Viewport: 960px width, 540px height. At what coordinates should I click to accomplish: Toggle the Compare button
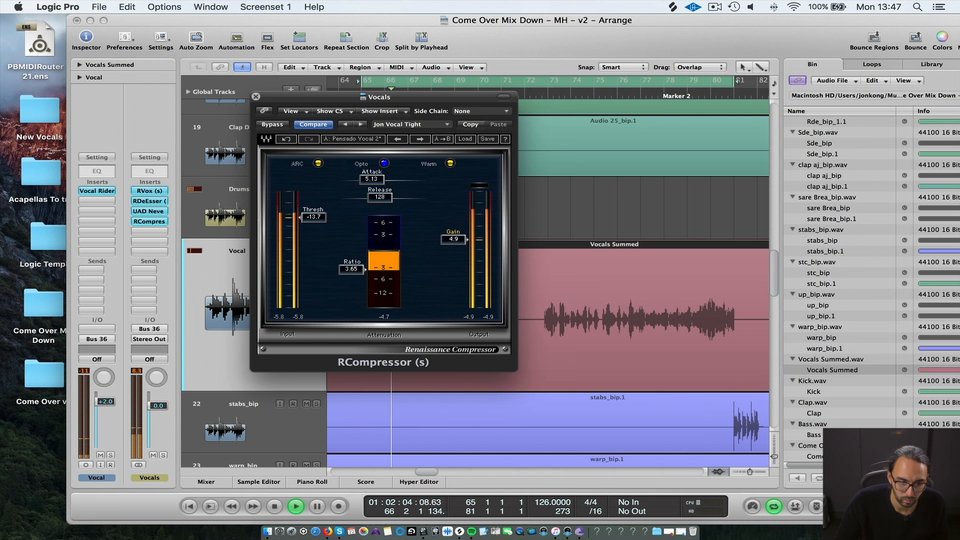pyautogui.click(x=313, y=124)
